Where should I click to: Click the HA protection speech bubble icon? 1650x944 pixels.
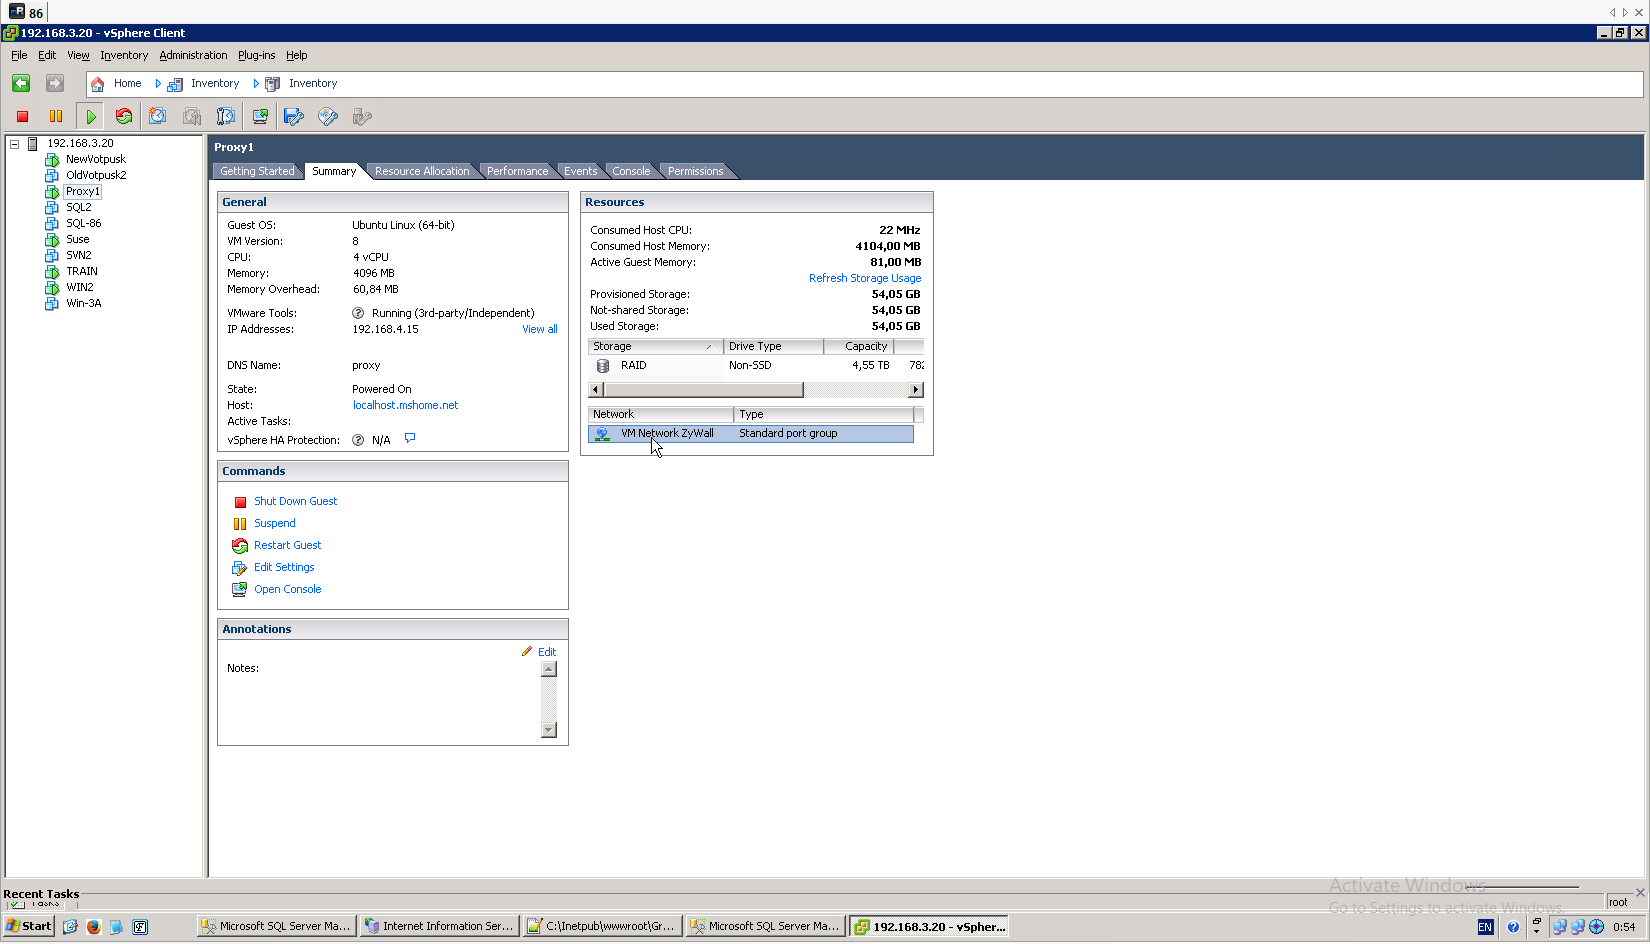click(410, 438)
